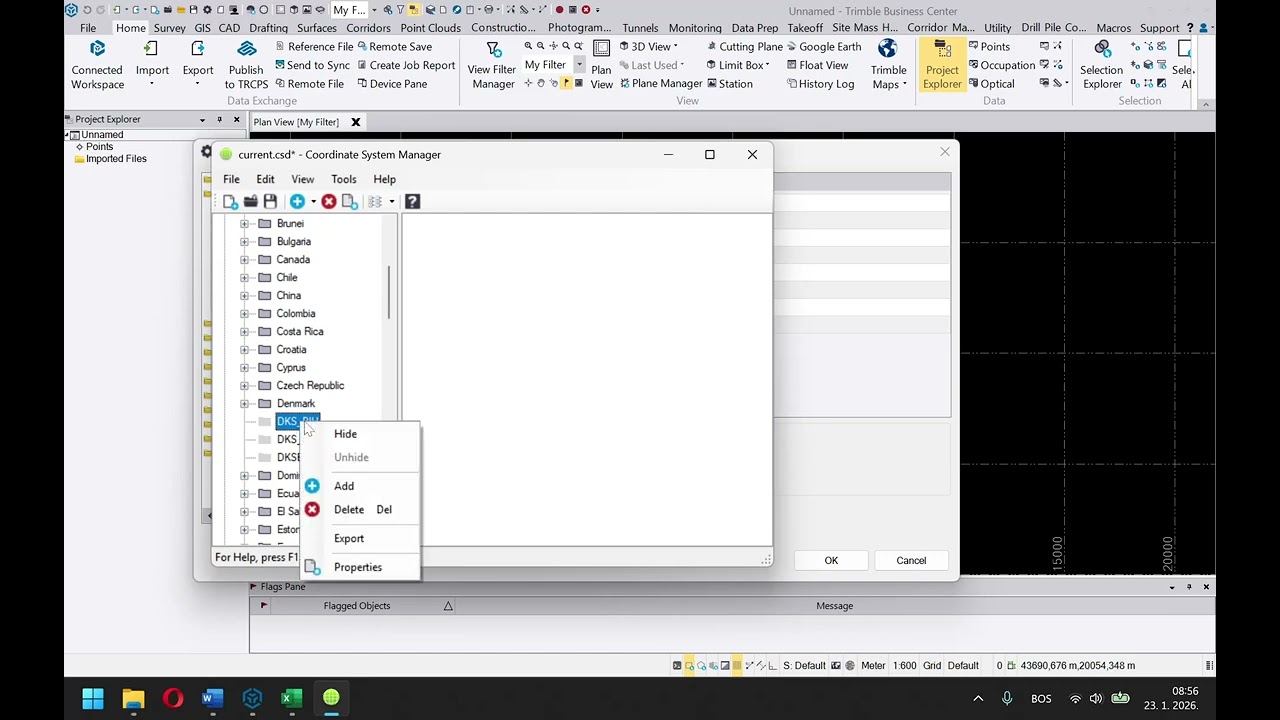Open Excel from the taskbar
Viewport: 1280px width, 720px height.
pyautogui.click(x=291, y=698)
